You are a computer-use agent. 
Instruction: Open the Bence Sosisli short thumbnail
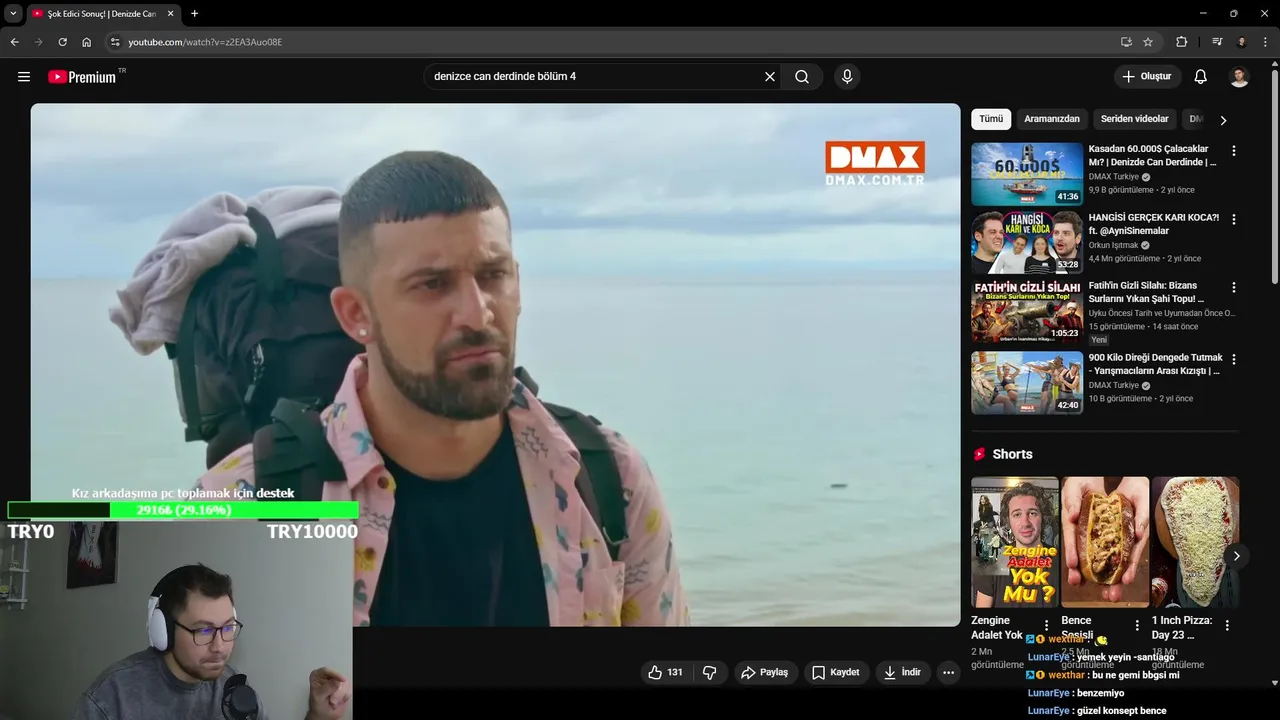coord(1105,542)
